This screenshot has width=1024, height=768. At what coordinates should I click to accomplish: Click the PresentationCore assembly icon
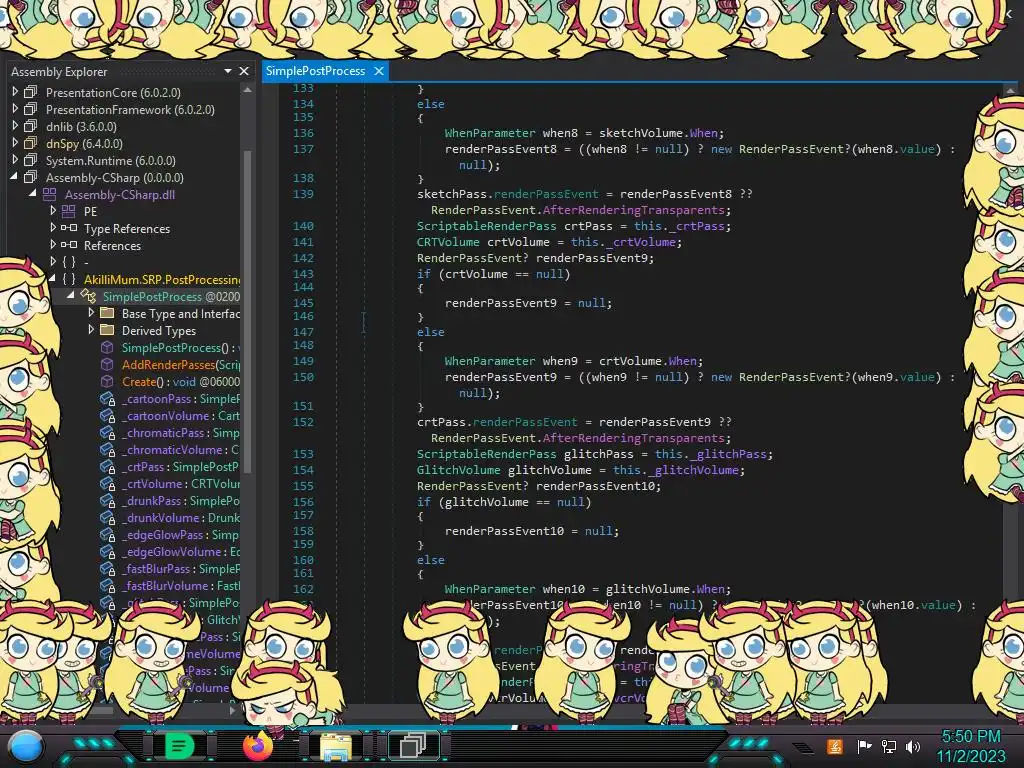tap(31, 92)
